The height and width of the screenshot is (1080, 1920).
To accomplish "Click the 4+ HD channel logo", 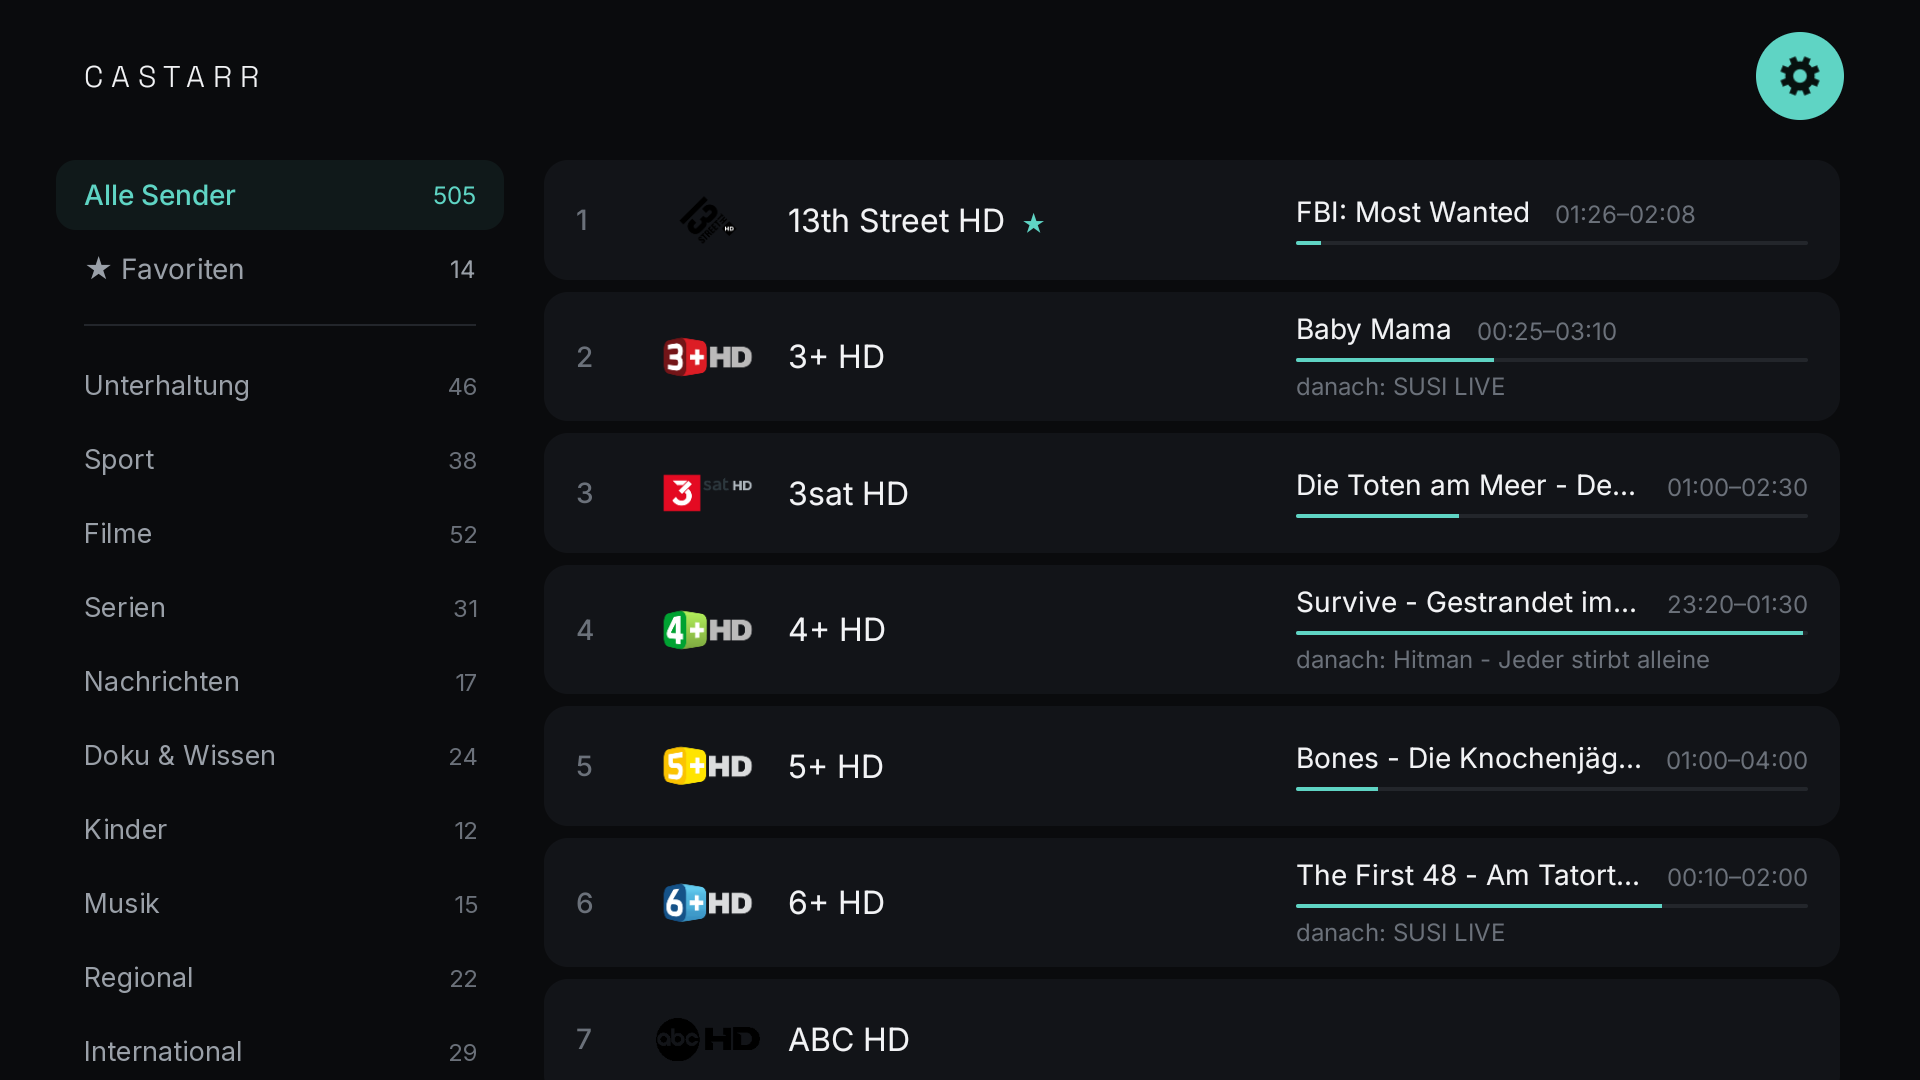I will coord(707,630).
